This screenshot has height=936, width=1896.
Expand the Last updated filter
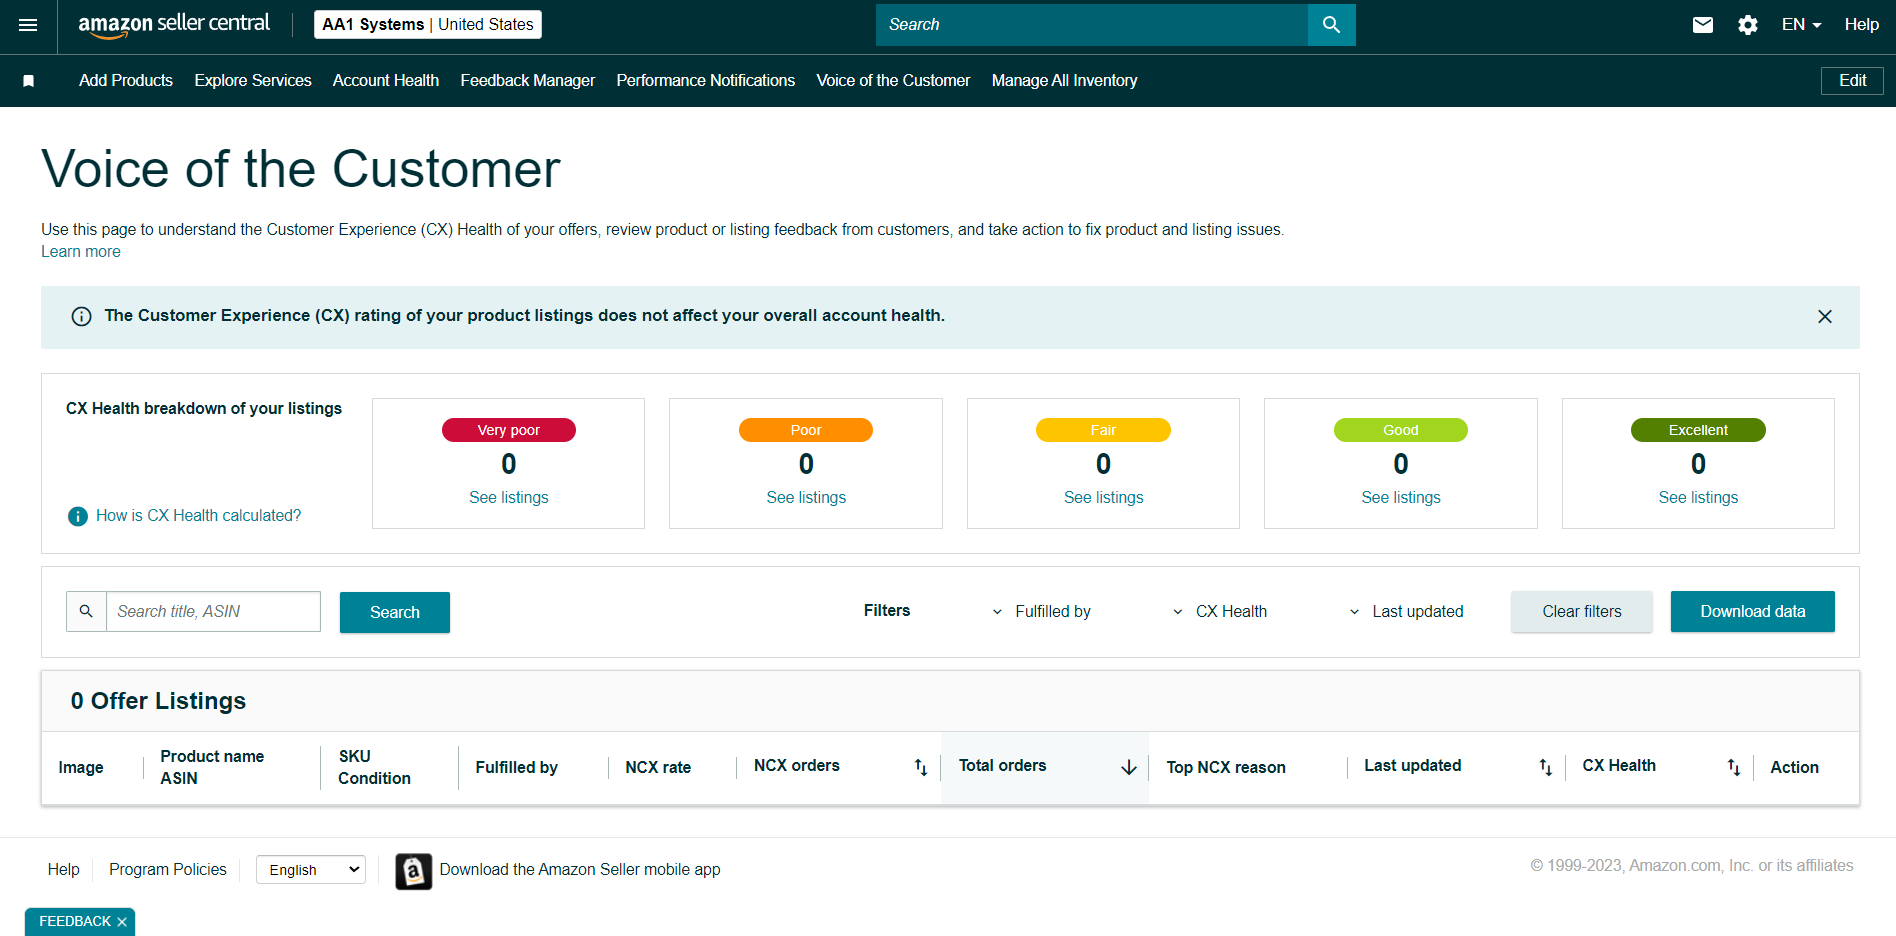tap(1406, 612)
